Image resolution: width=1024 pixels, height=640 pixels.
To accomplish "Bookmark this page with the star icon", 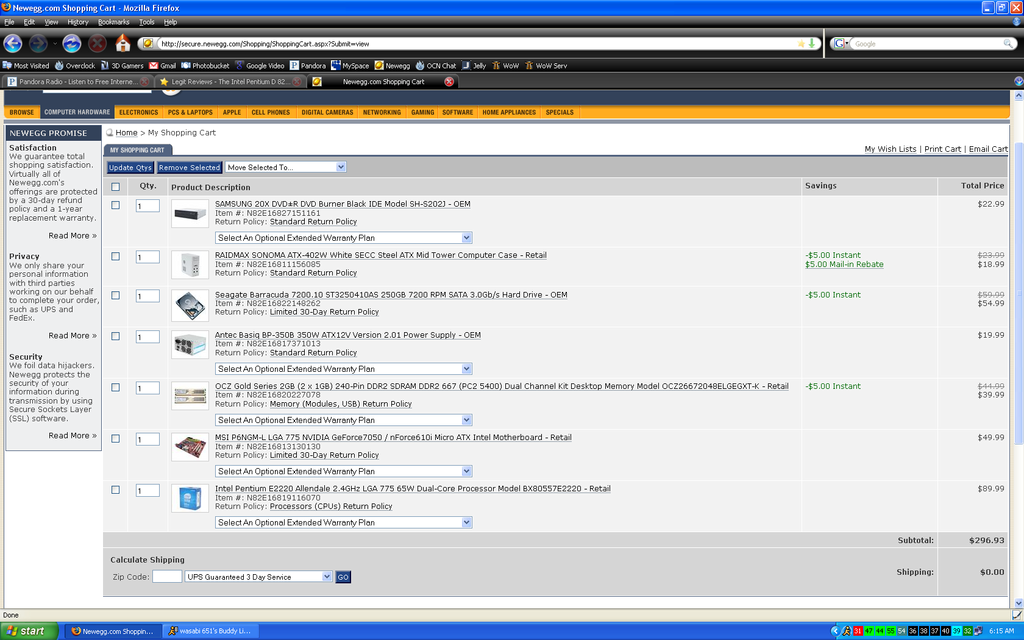I will pos(801,44).
